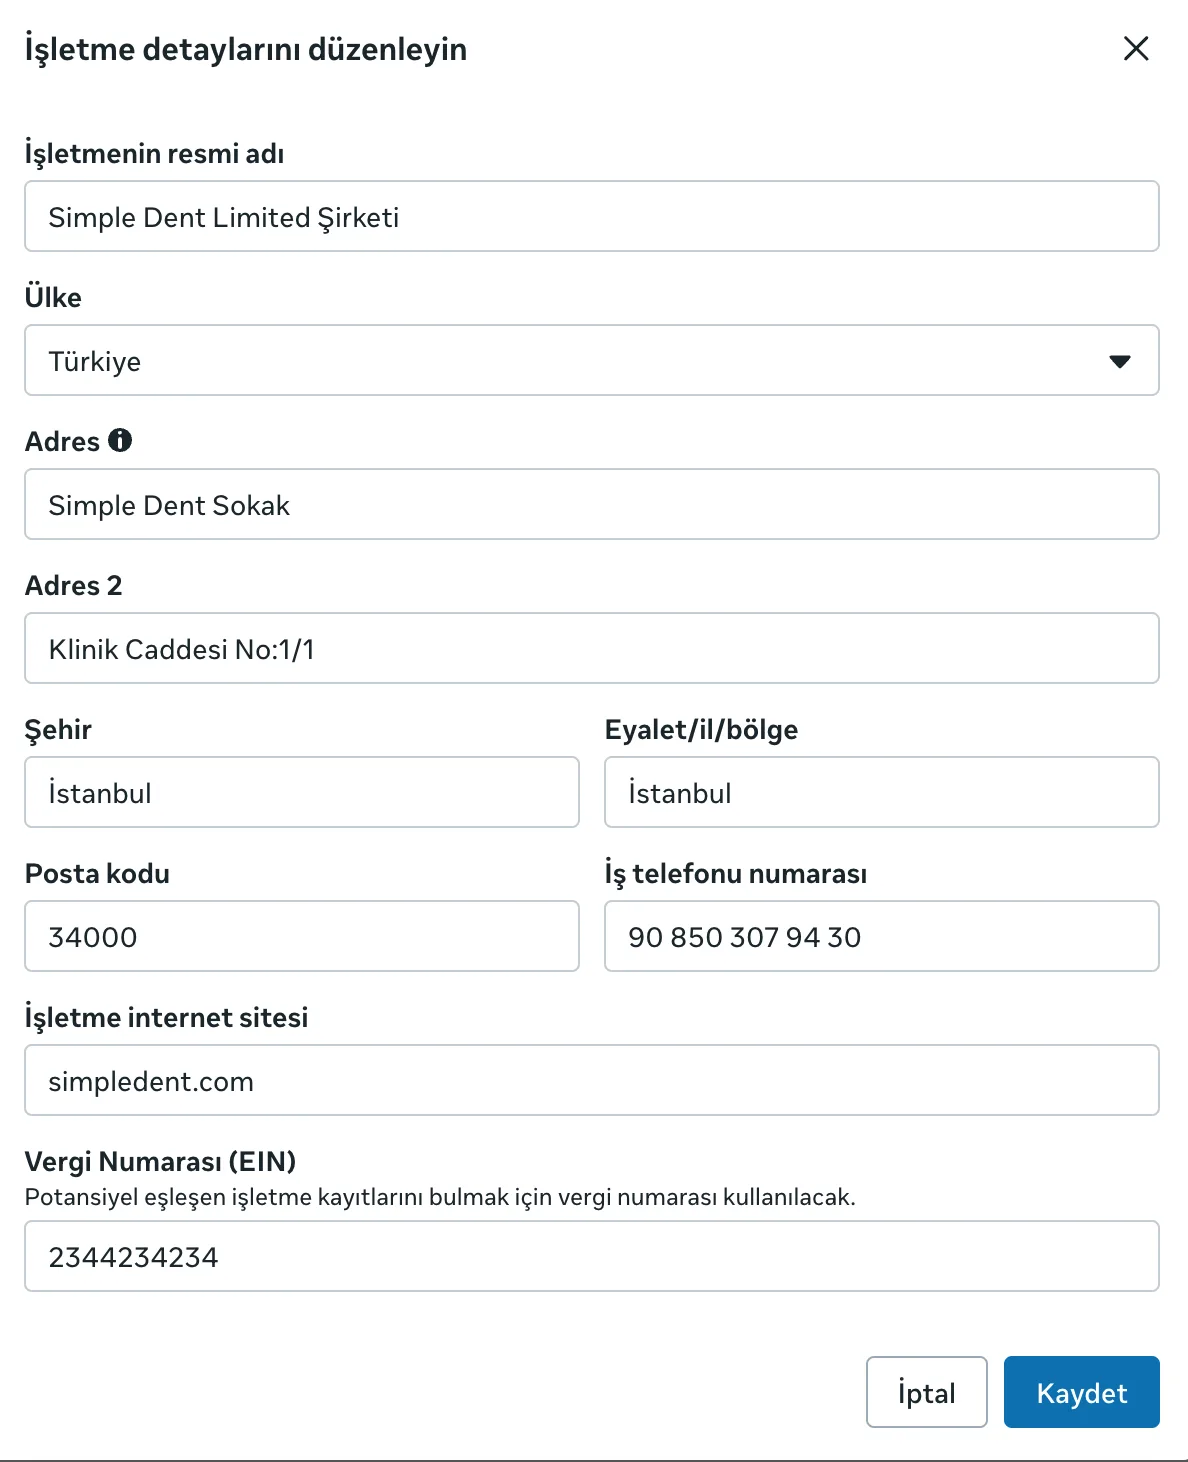Click the İşletmenin resmi adı field
This screenshot has height=1462, width=1188.
(592, 216)
